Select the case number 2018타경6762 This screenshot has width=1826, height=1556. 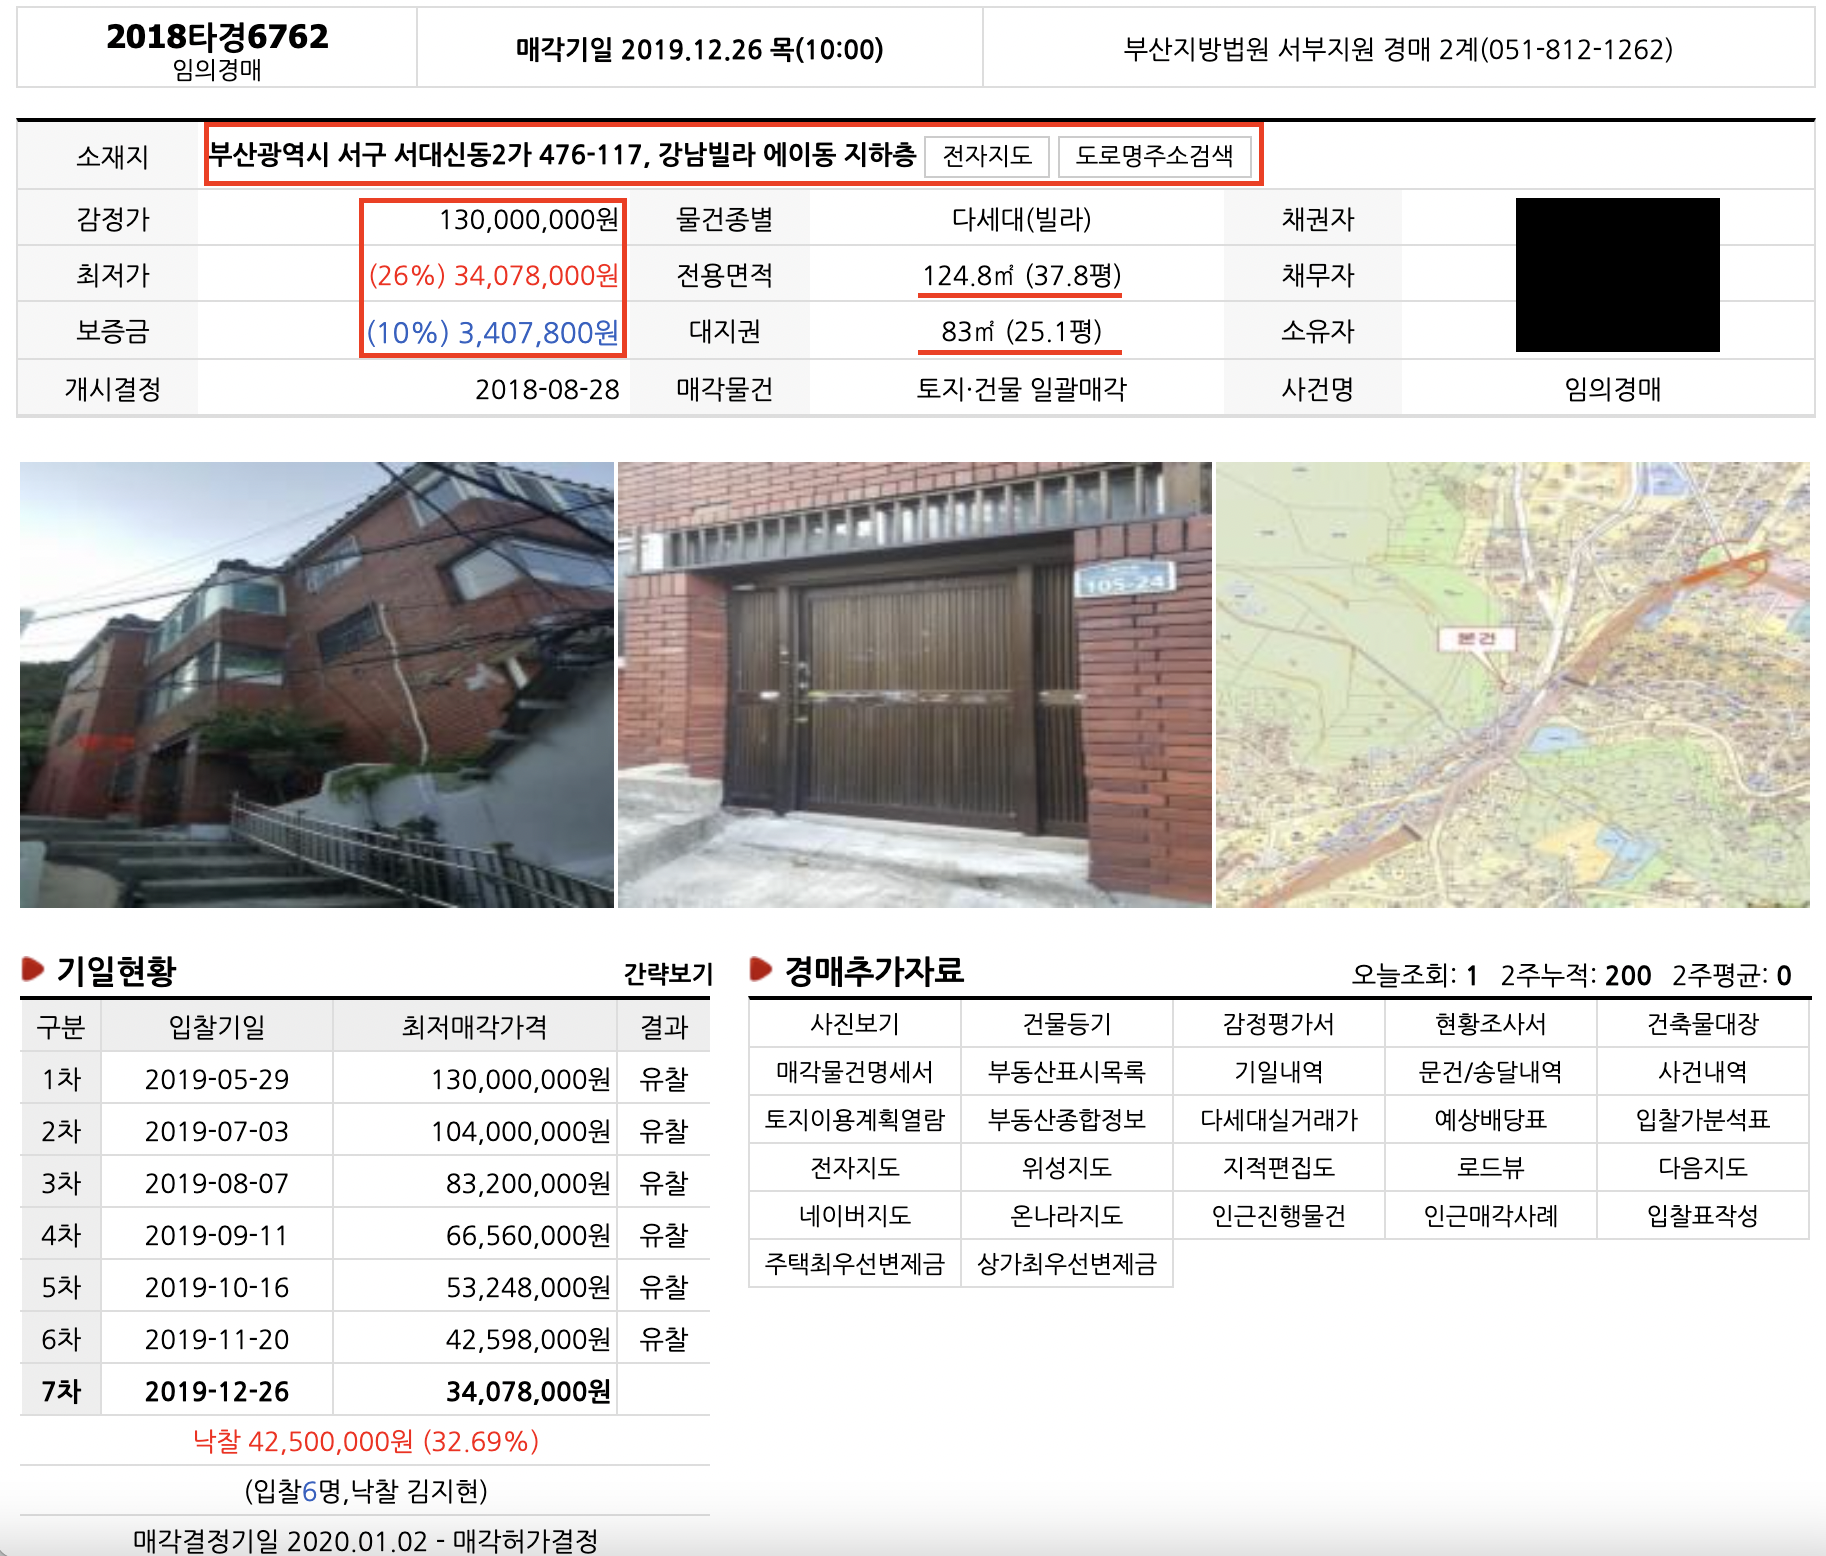click(x=217, y=36)
